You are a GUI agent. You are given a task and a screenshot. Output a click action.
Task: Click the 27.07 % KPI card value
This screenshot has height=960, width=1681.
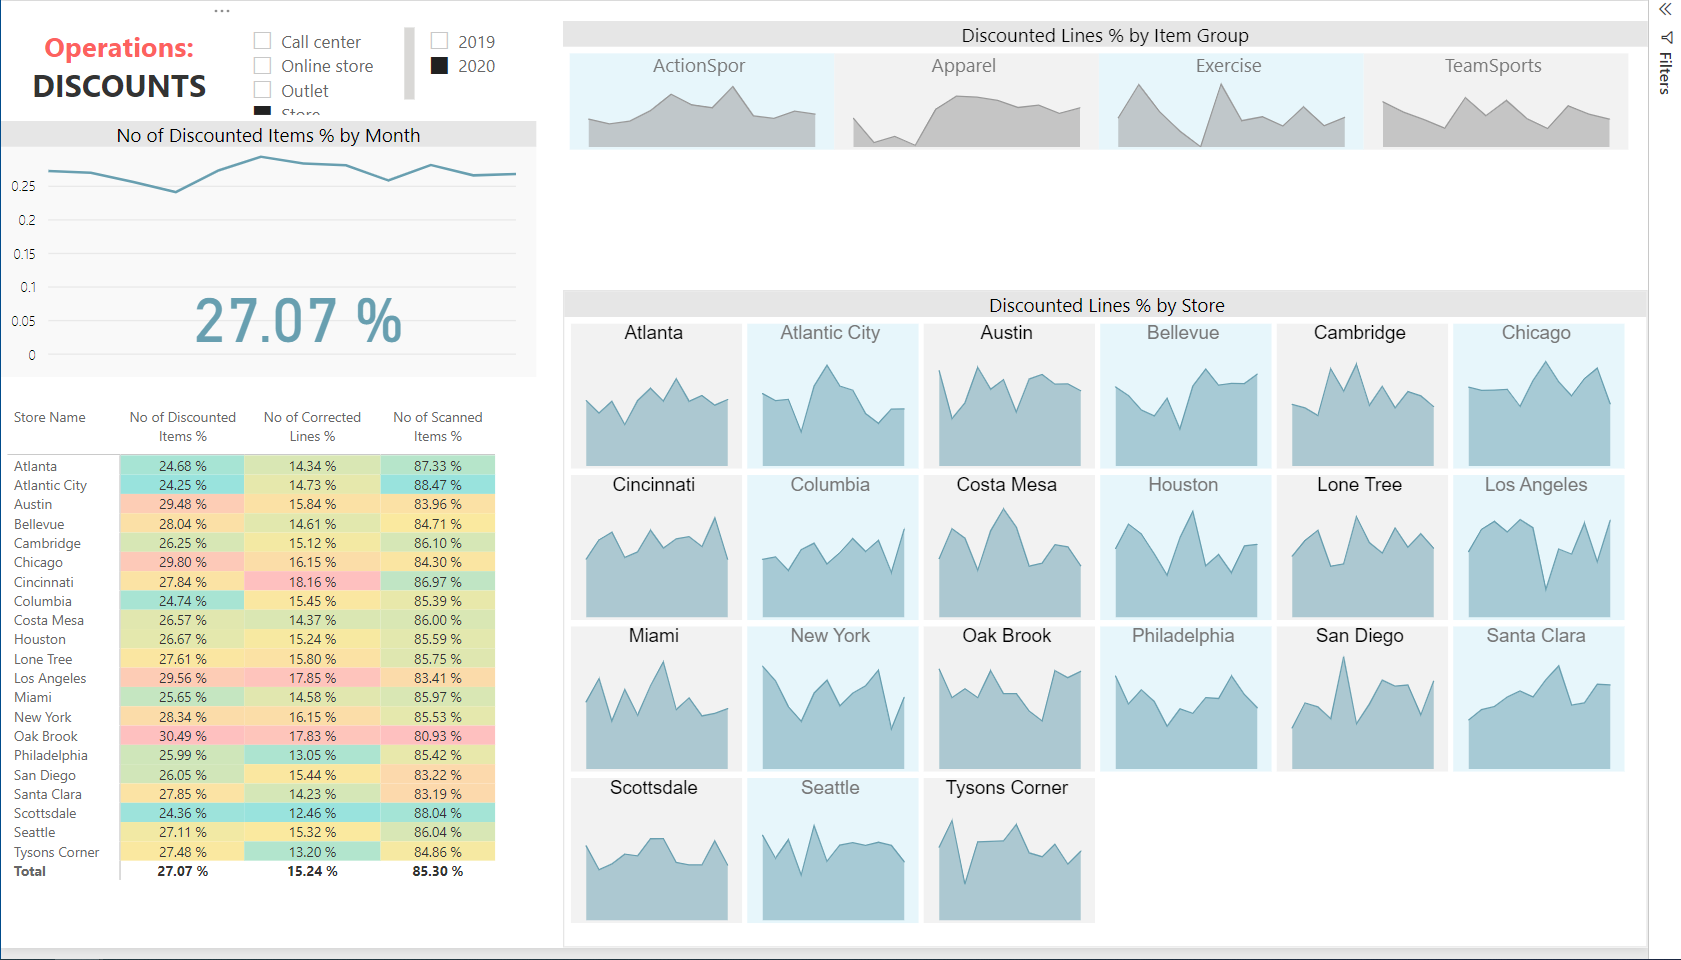click(x=298, y=321)
